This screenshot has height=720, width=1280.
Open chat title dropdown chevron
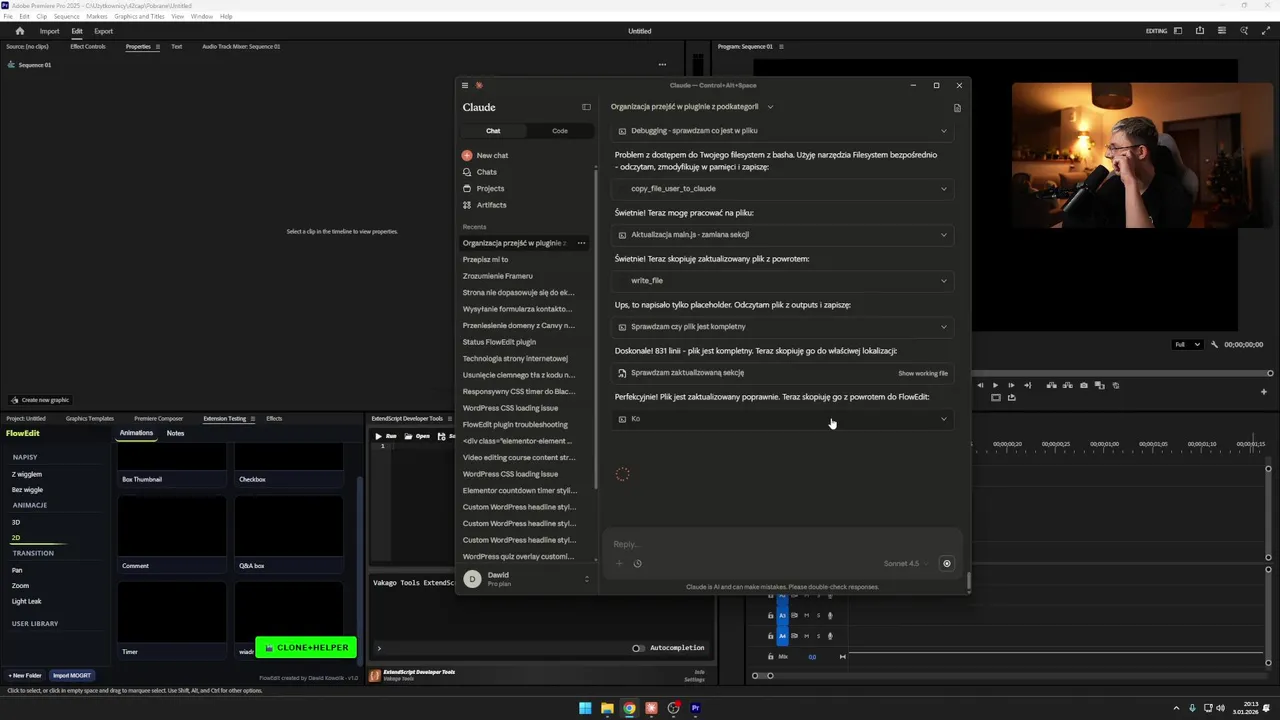coord(770,107)
